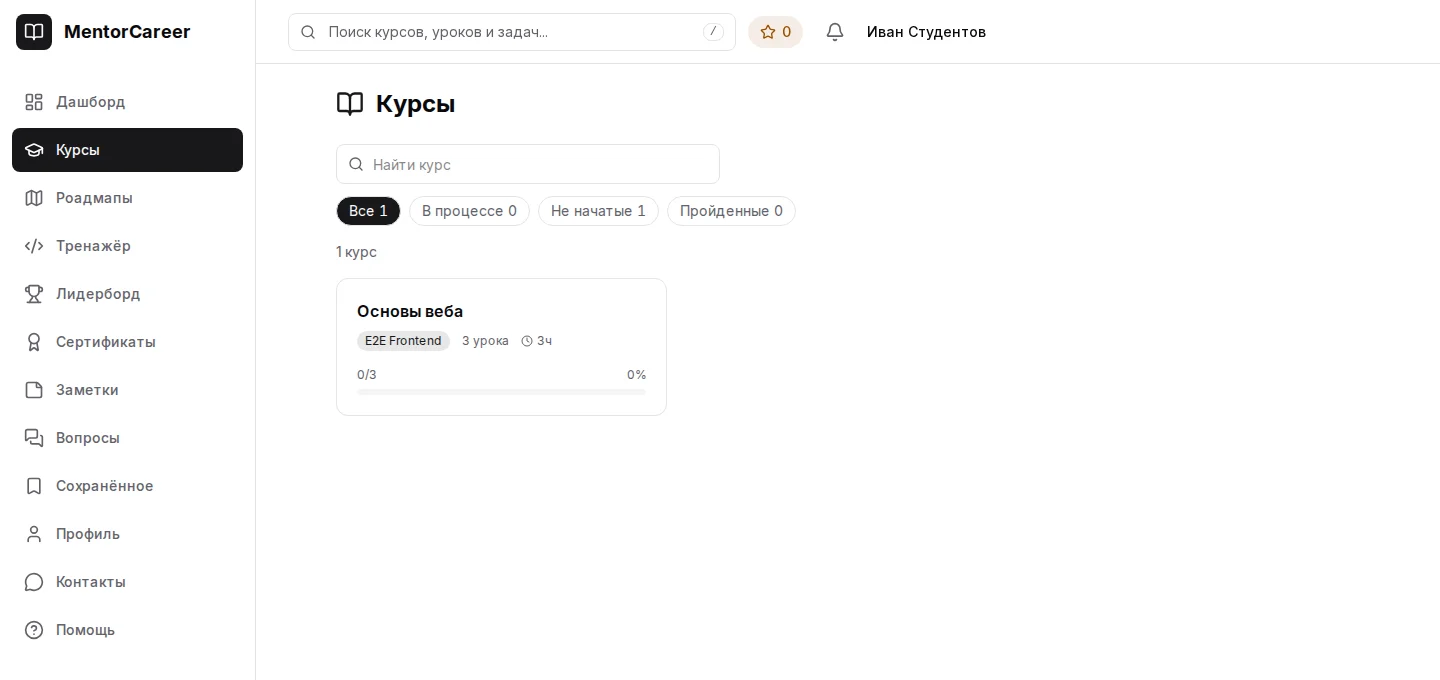Open Заметки in the sidebar
The width and height of the screenshot is (1440, 680).
(127, 390)
